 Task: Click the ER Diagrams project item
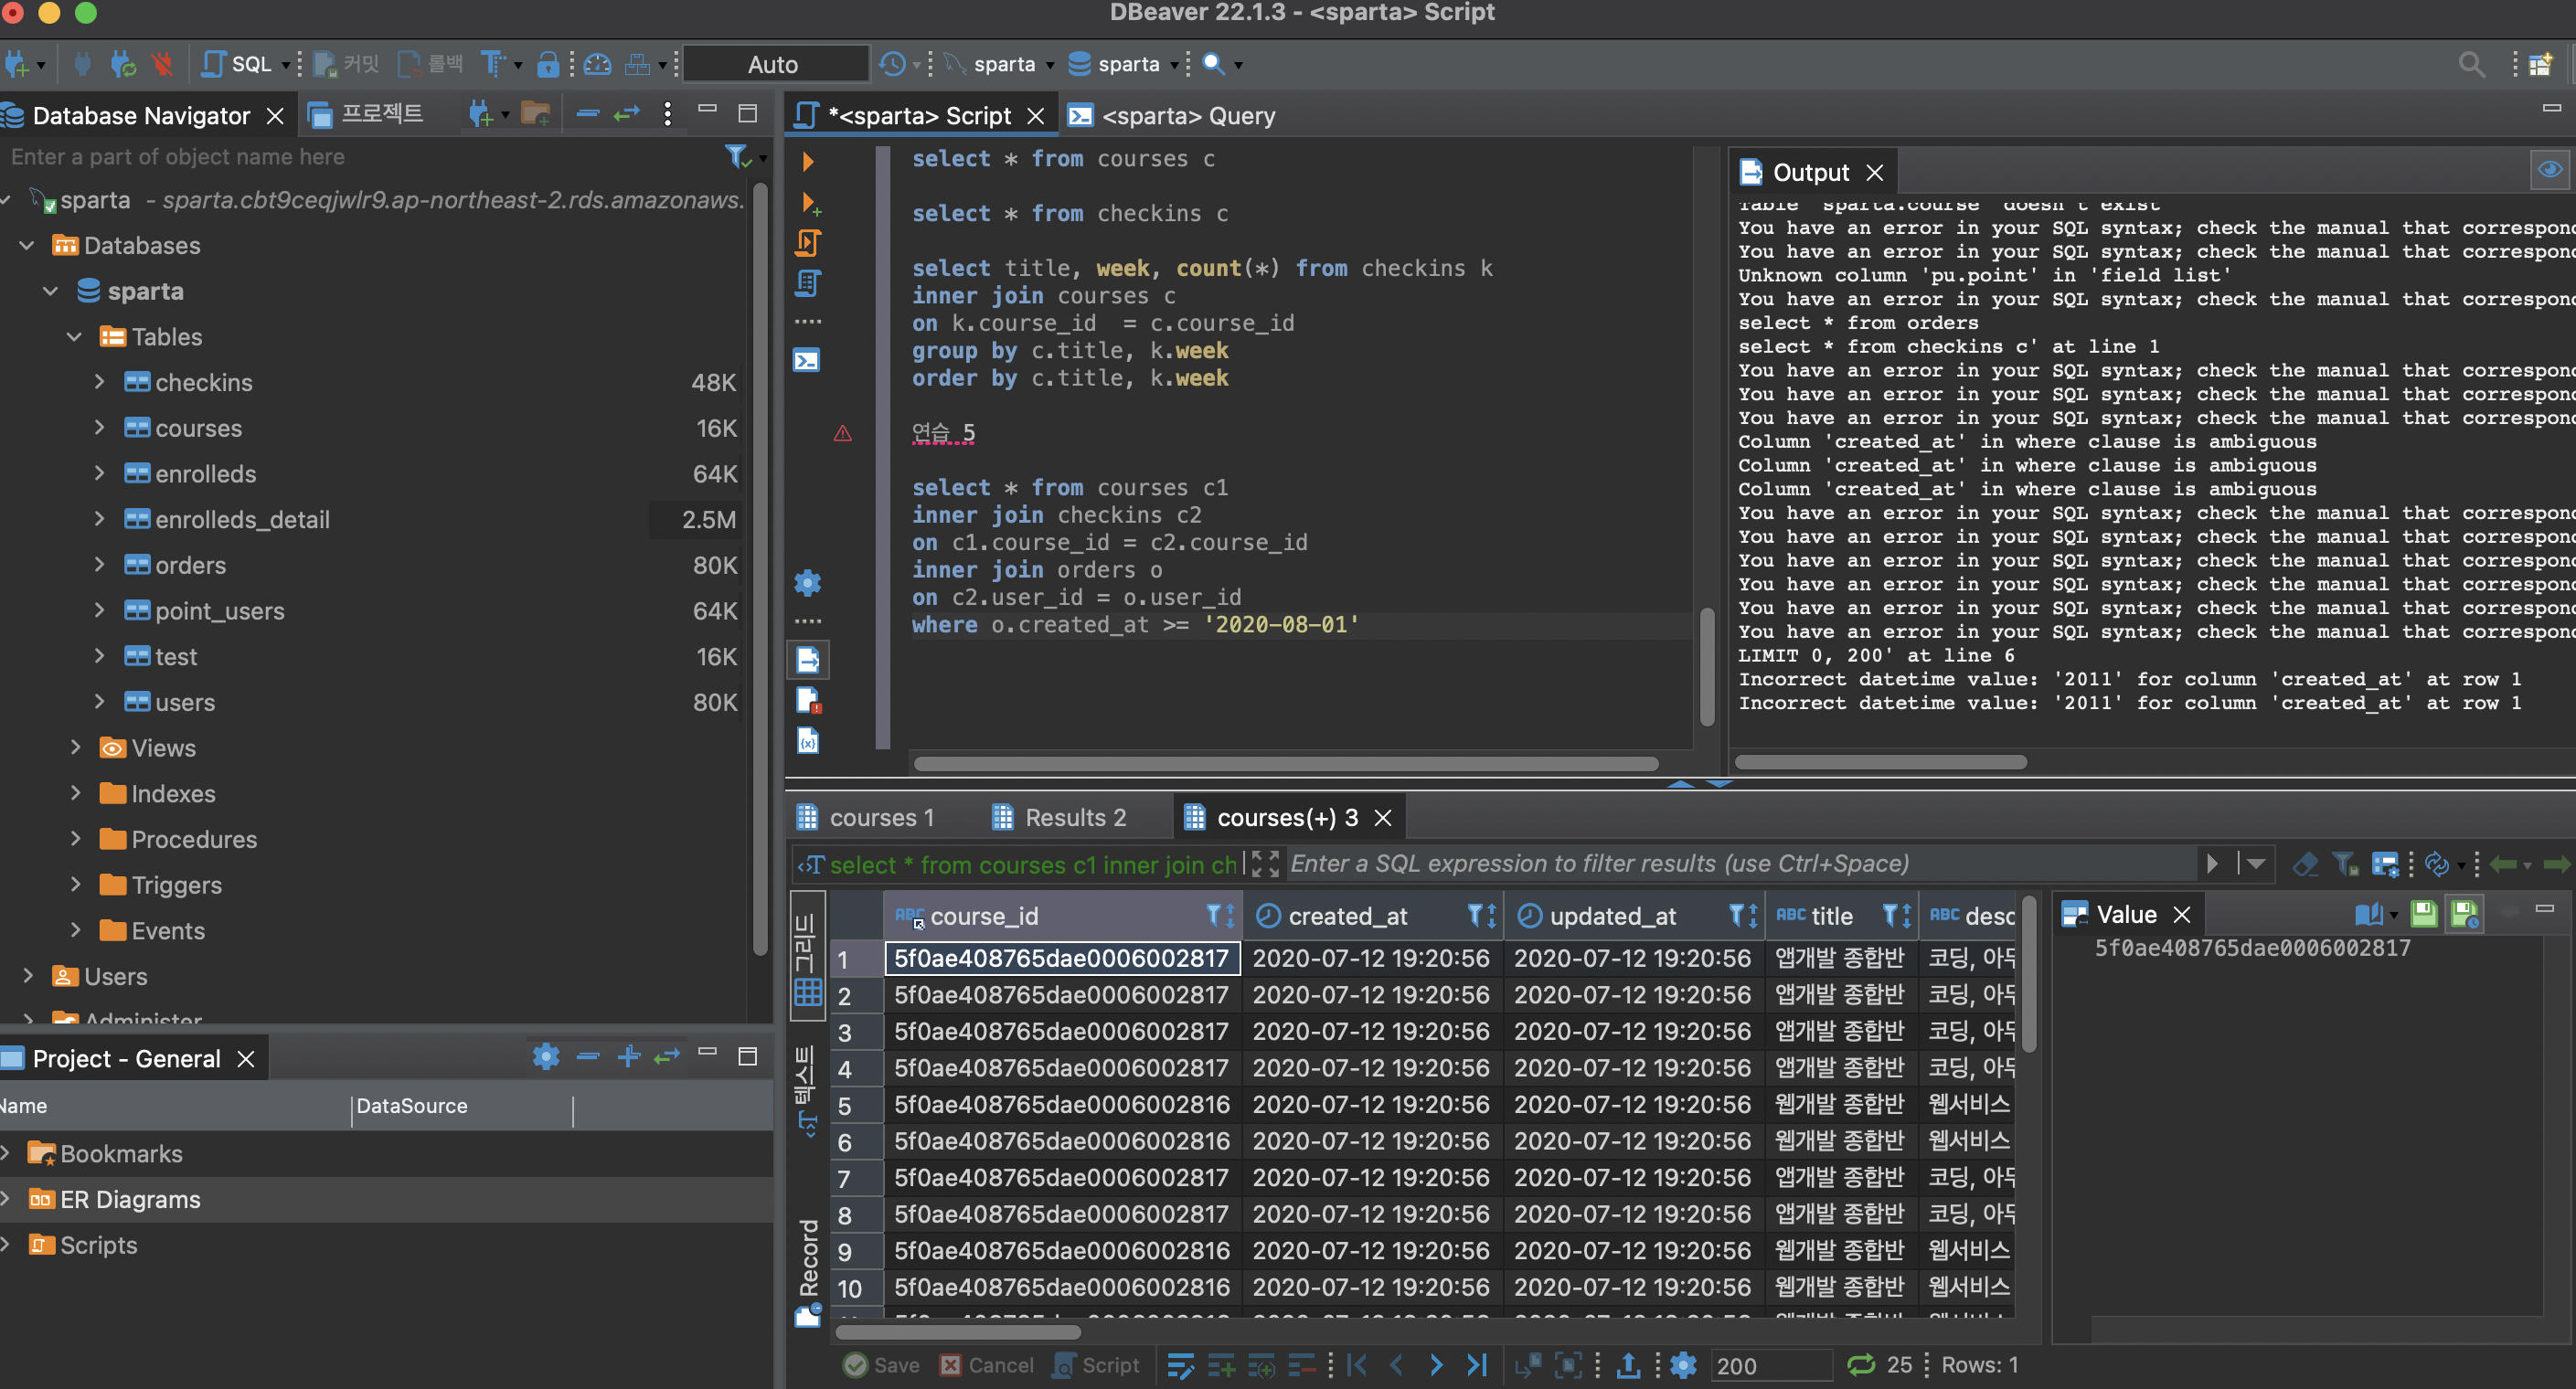coord(130,1199)
